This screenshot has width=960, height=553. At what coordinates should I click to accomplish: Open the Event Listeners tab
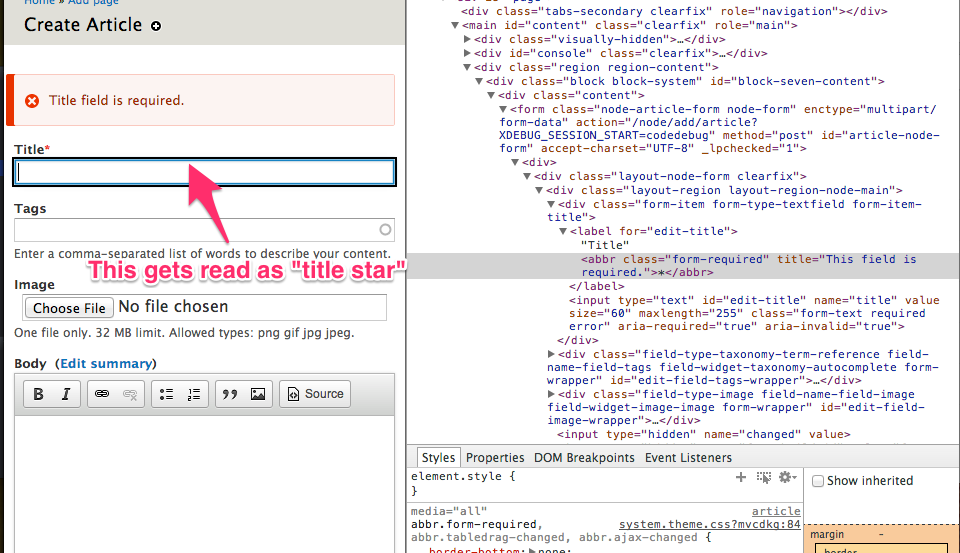click(686, 457)
